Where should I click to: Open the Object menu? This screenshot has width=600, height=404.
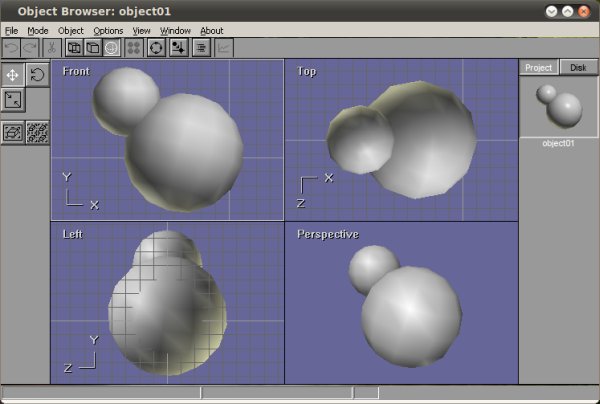point(70,31)
